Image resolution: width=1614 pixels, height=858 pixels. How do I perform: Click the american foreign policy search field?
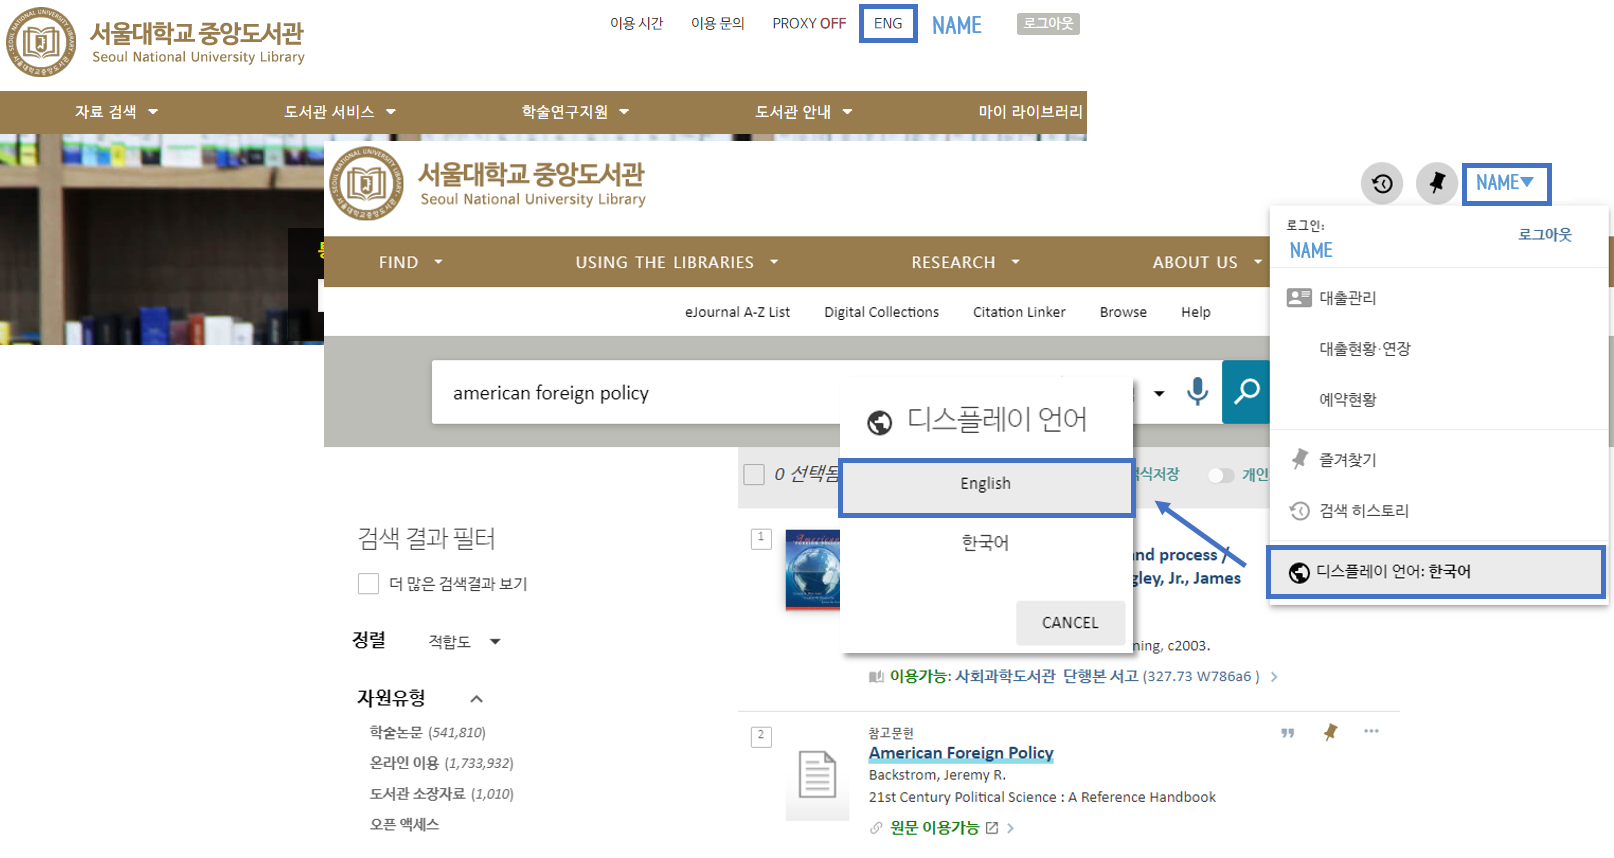640,393
